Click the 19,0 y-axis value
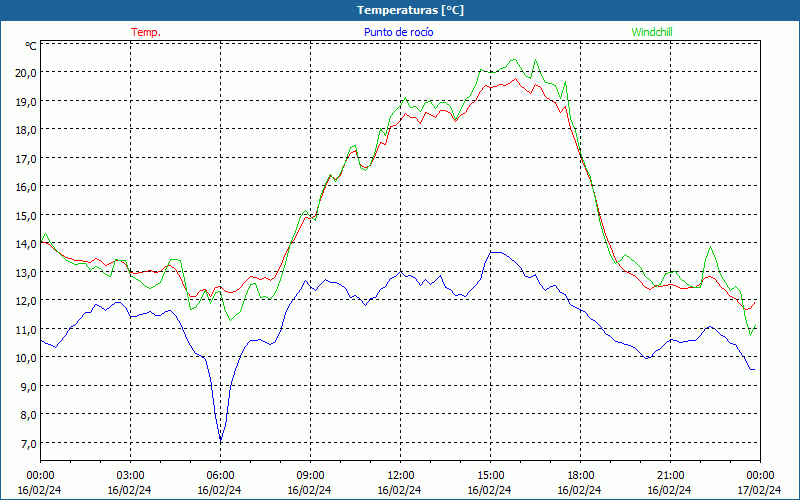Image resolution: width=800 pixels, height=500 pixels. (27, 101)
